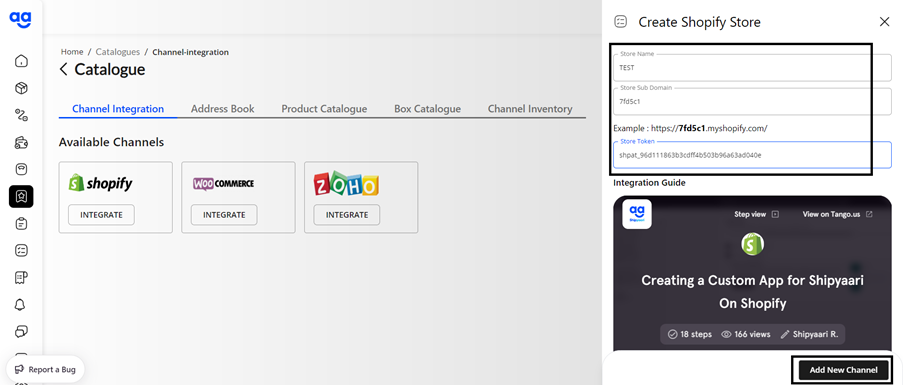Open View on Tango.us link
The height and width of the screenshot is (385, 903).
click(837, 214)
